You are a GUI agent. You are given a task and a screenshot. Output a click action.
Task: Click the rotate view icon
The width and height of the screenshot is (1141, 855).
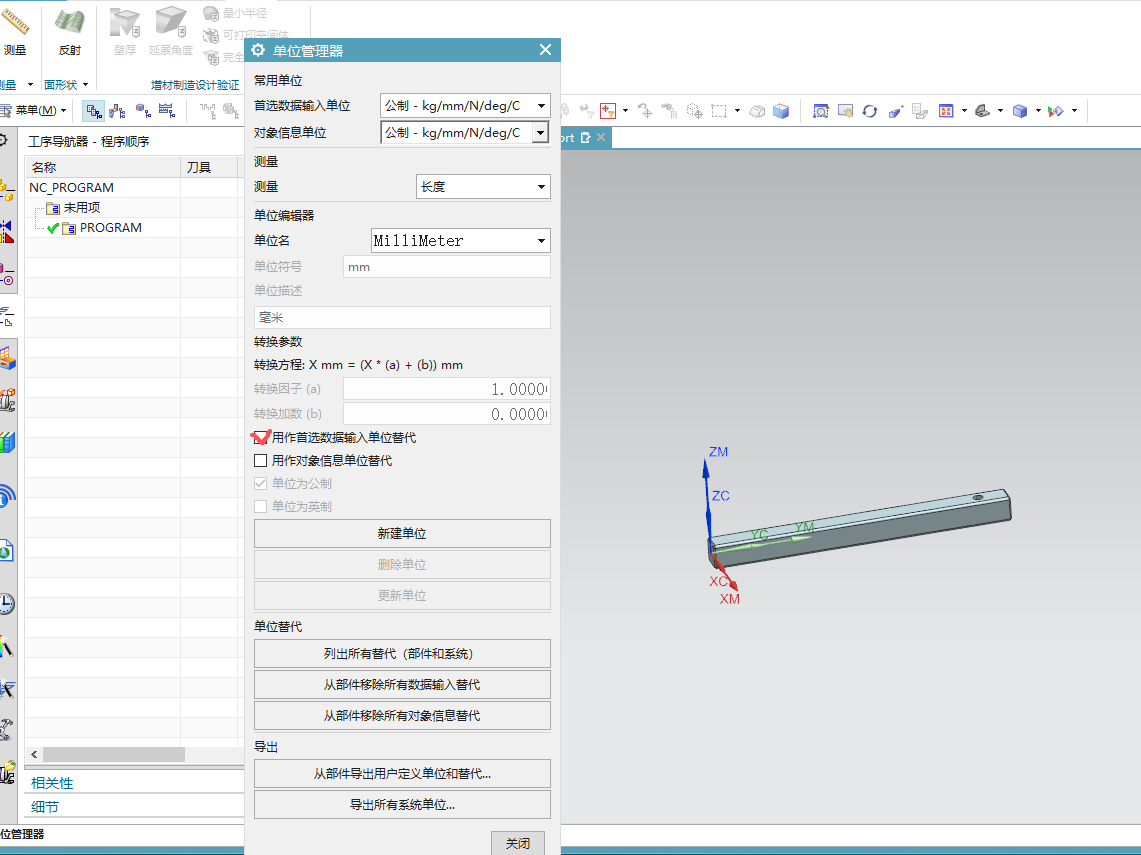[x=870, y=111]
